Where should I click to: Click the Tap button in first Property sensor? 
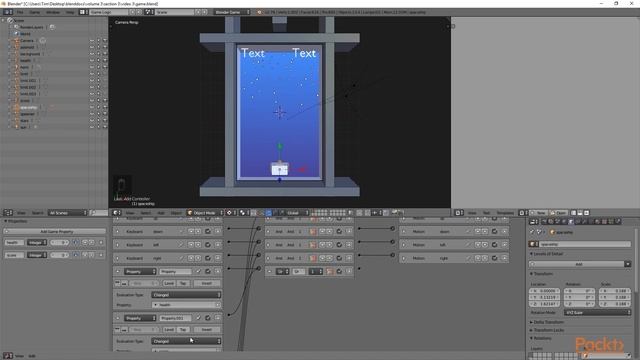pyautogui.click(x=183, y=283)
